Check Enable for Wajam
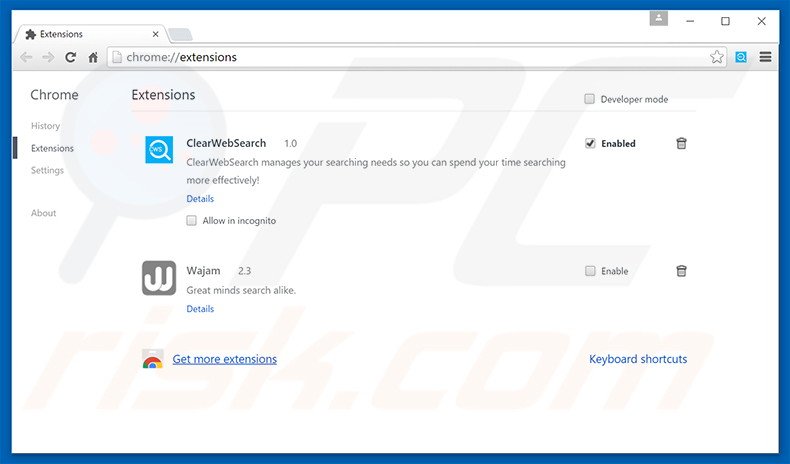 pyautogui.click(x=590, y=271)
